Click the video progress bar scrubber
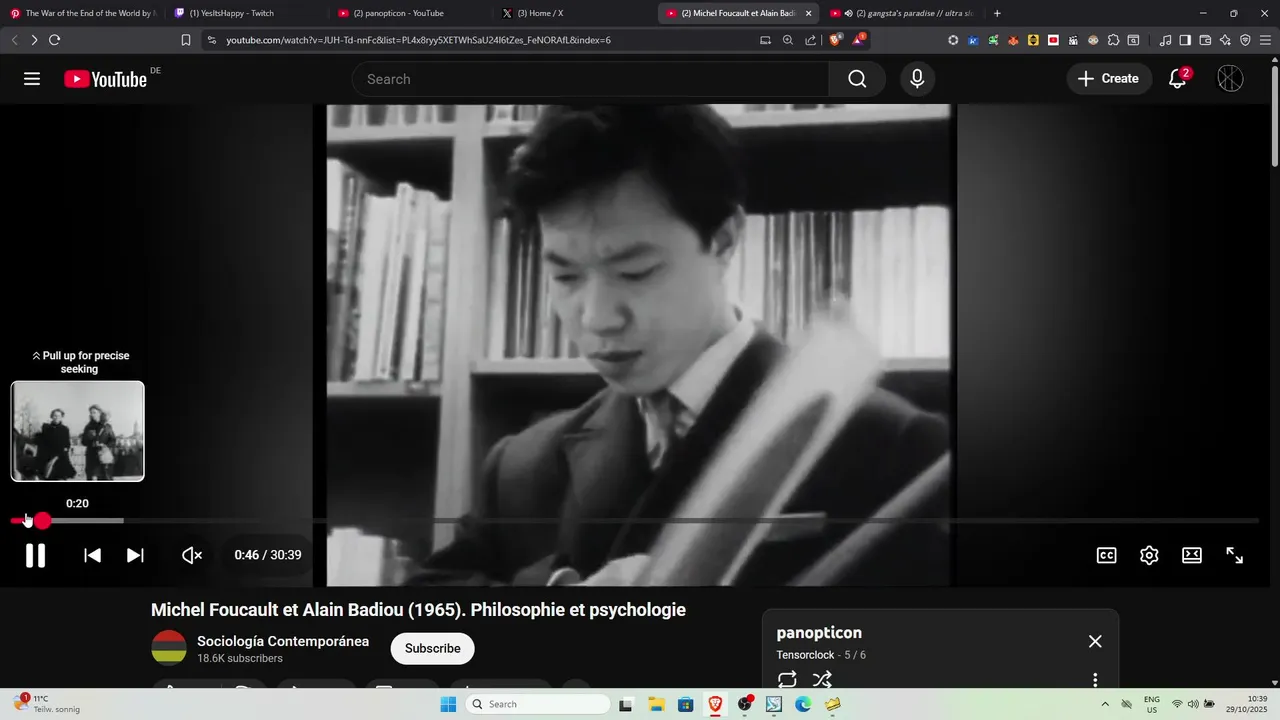 point(42,521)
